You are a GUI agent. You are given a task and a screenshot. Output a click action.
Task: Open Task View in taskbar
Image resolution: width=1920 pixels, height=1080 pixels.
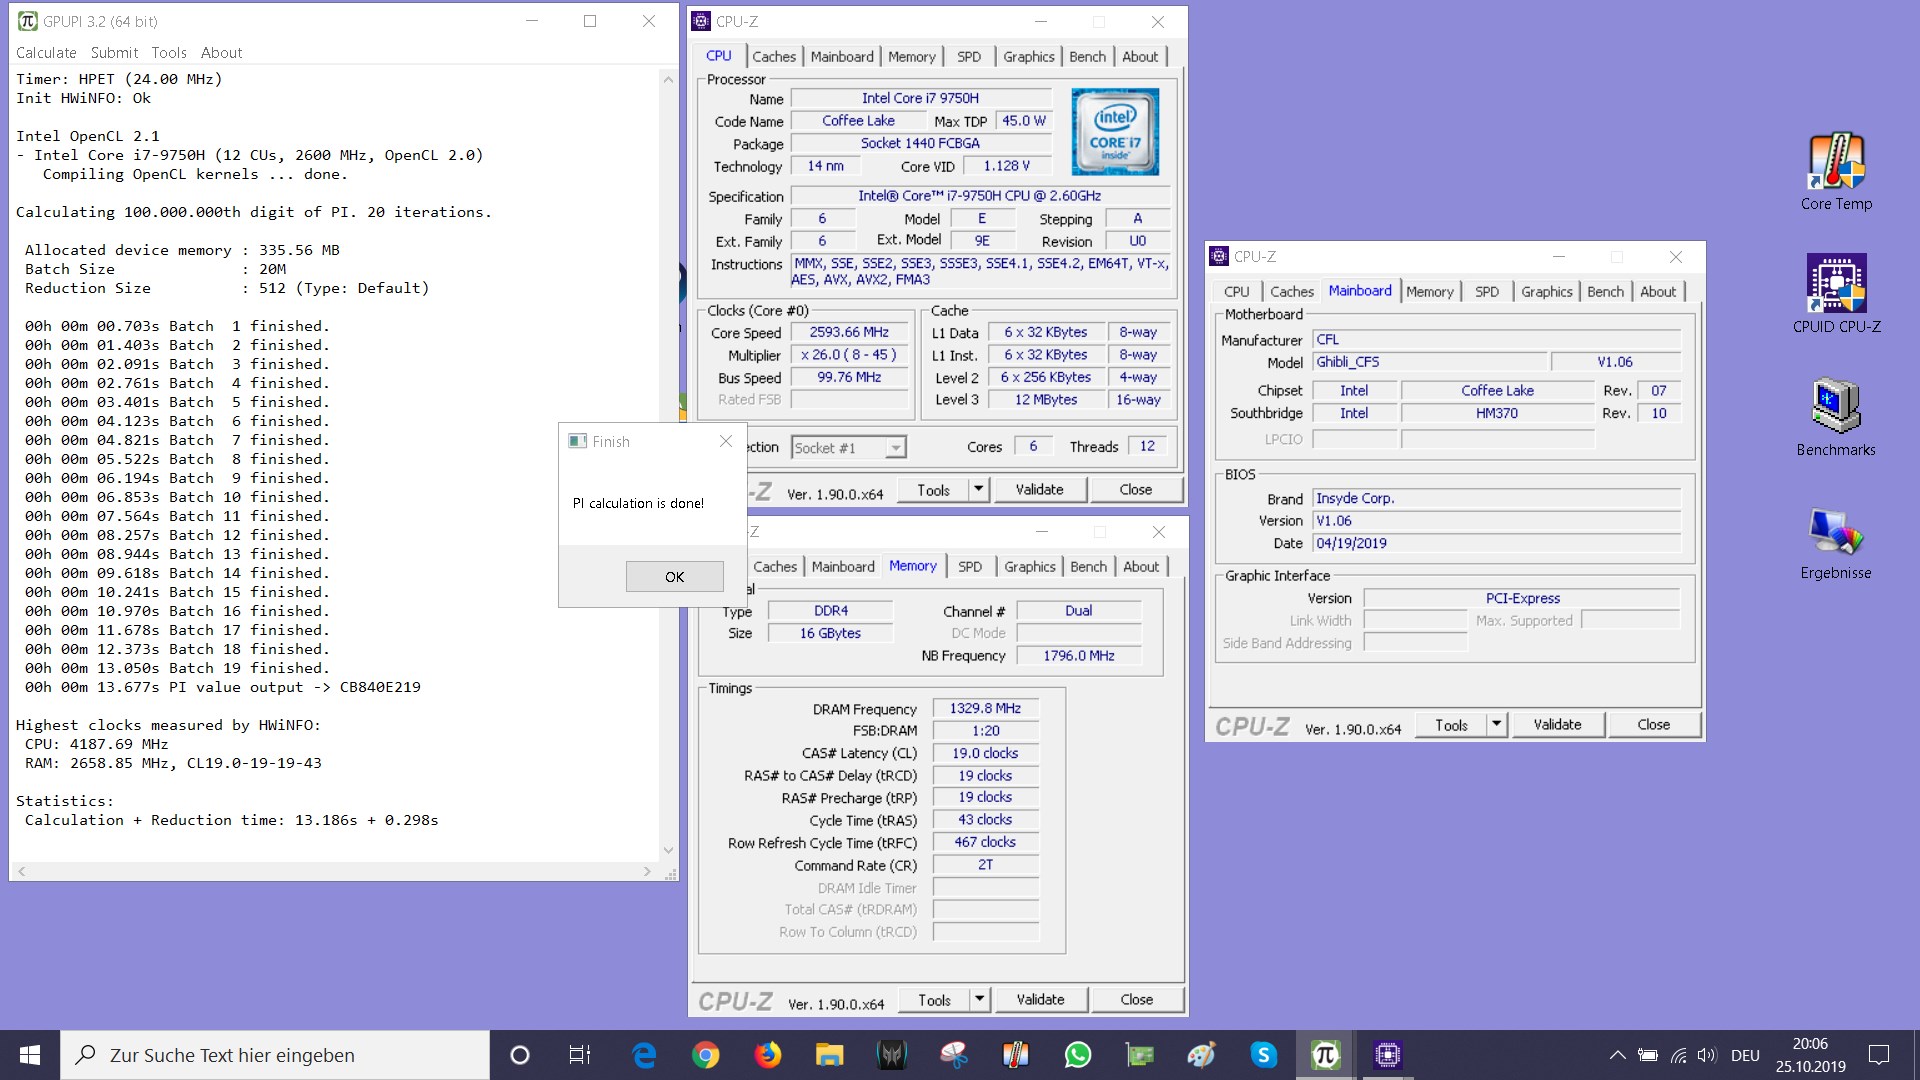click(580, 1055)
